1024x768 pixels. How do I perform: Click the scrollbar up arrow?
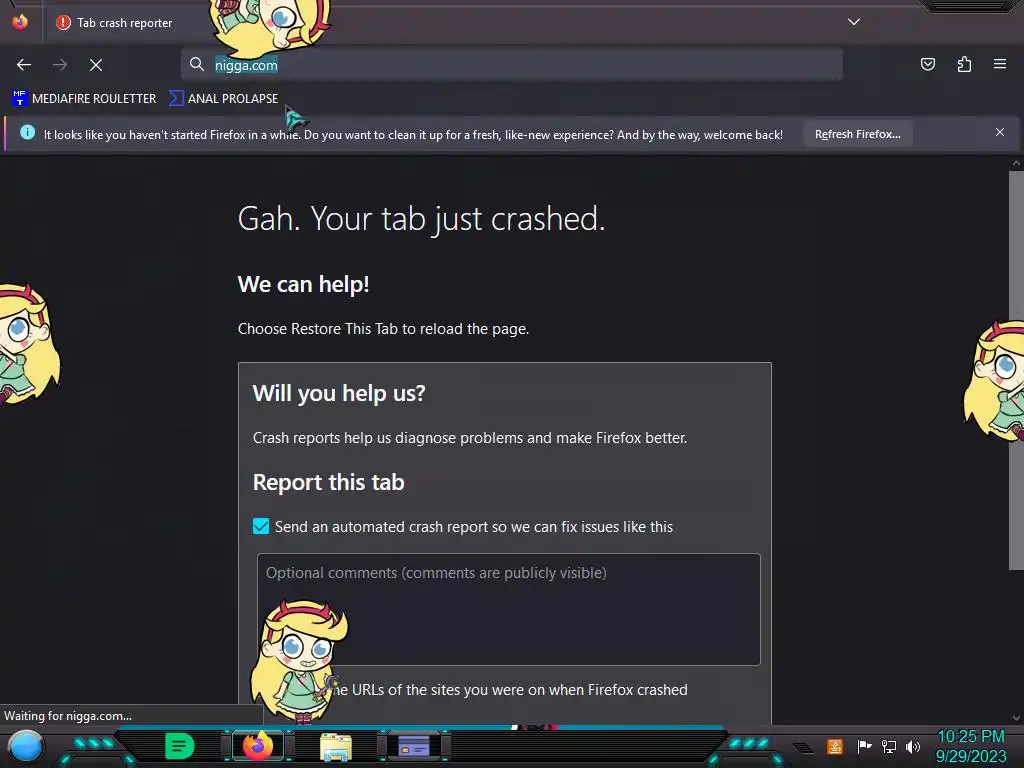pos(1016,163)
